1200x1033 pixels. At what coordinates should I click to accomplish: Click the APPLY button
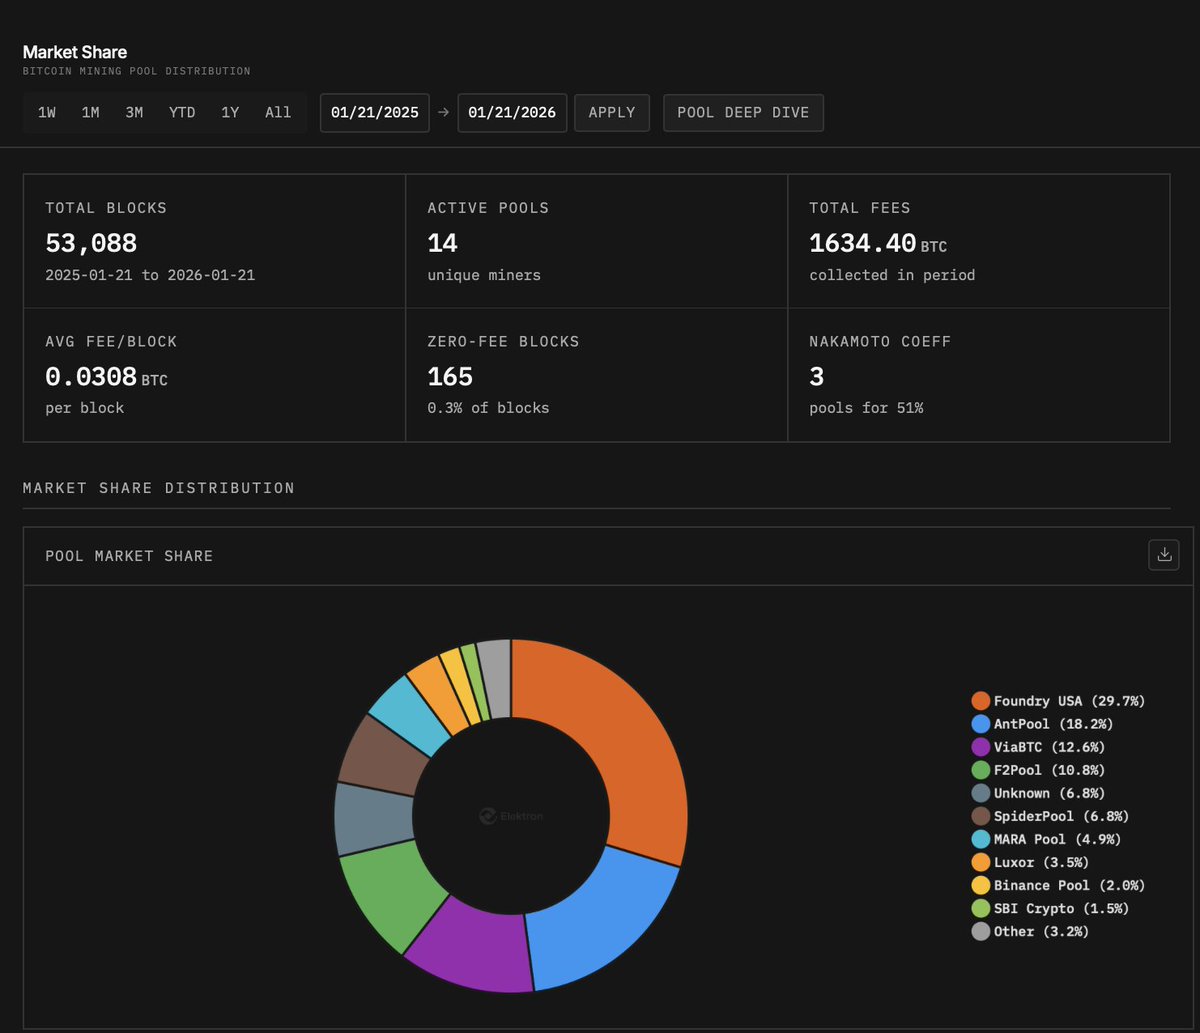(611, 112)
